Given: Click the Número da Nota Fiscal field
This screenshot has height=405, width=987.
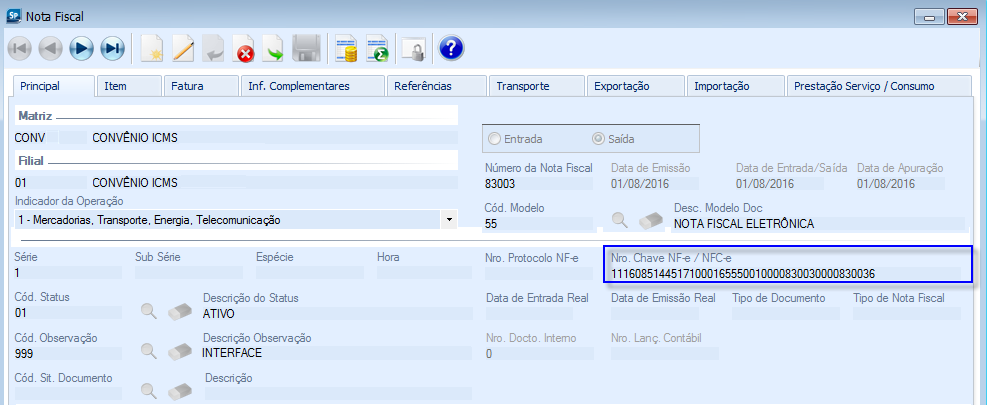Looking at the screenshot, I should click(x=540, y=184).
